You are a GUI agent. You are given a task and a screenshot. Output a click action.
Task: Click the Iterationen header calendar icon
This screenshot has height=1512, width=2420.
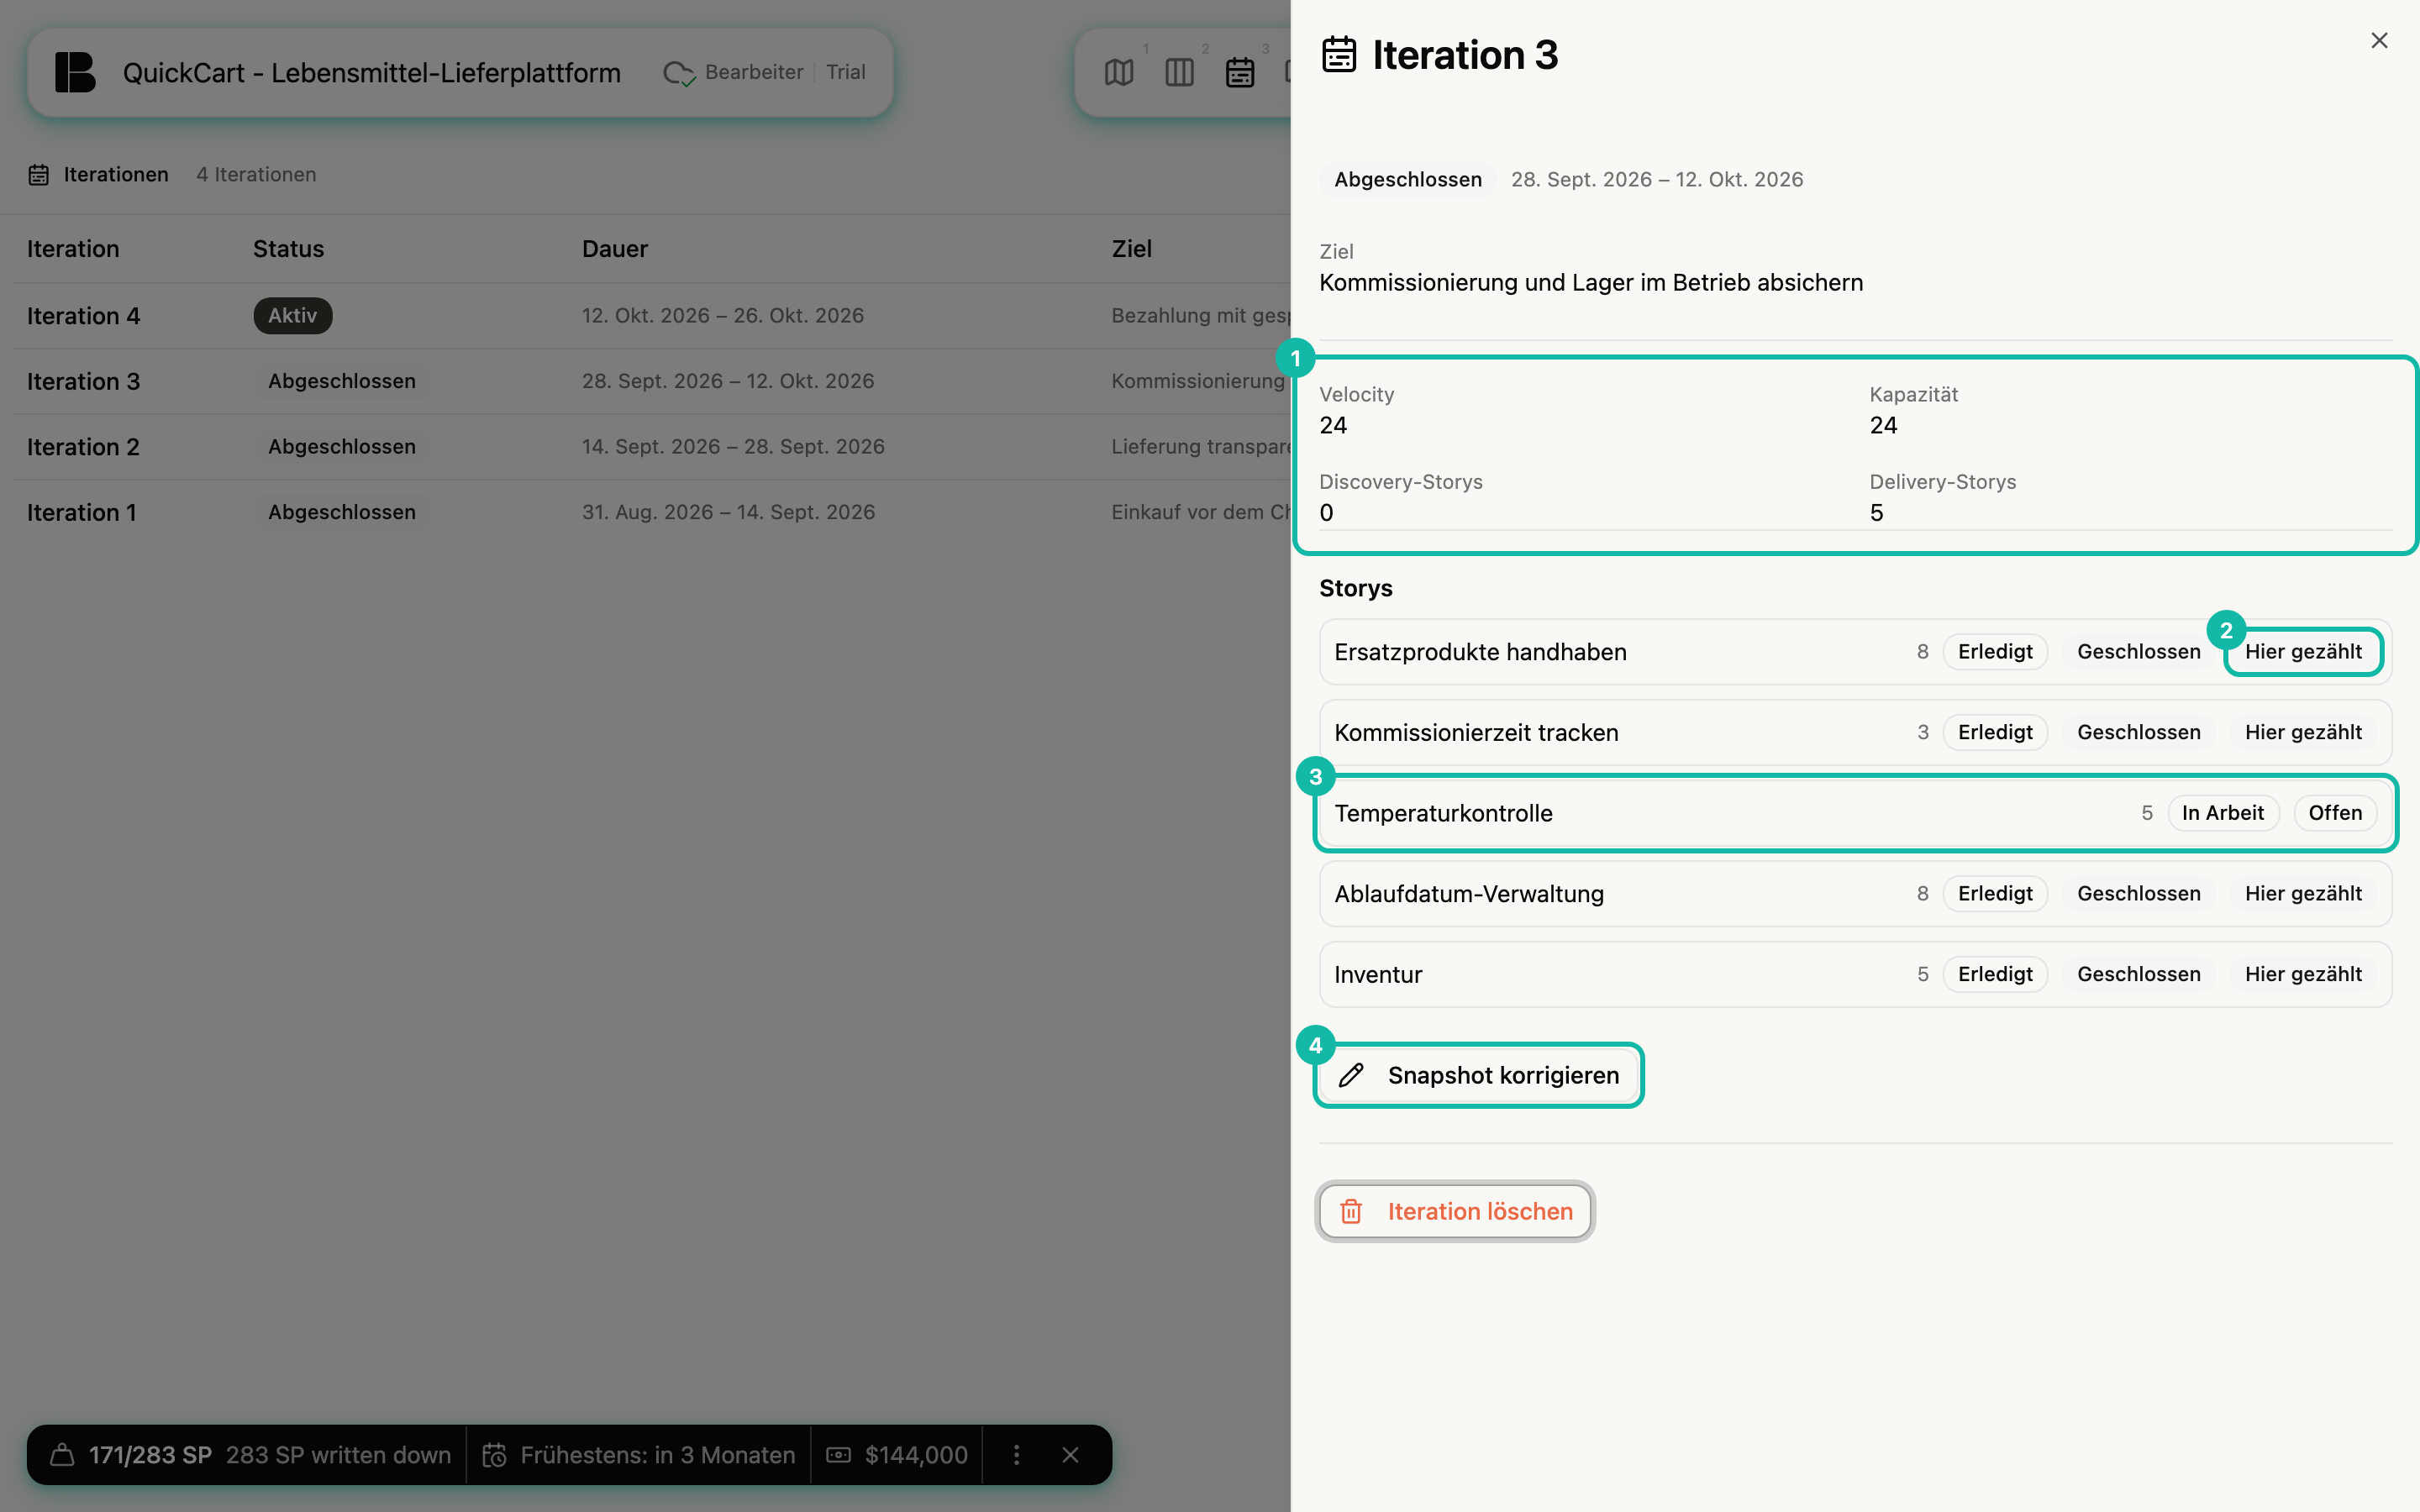click(38, 175)
